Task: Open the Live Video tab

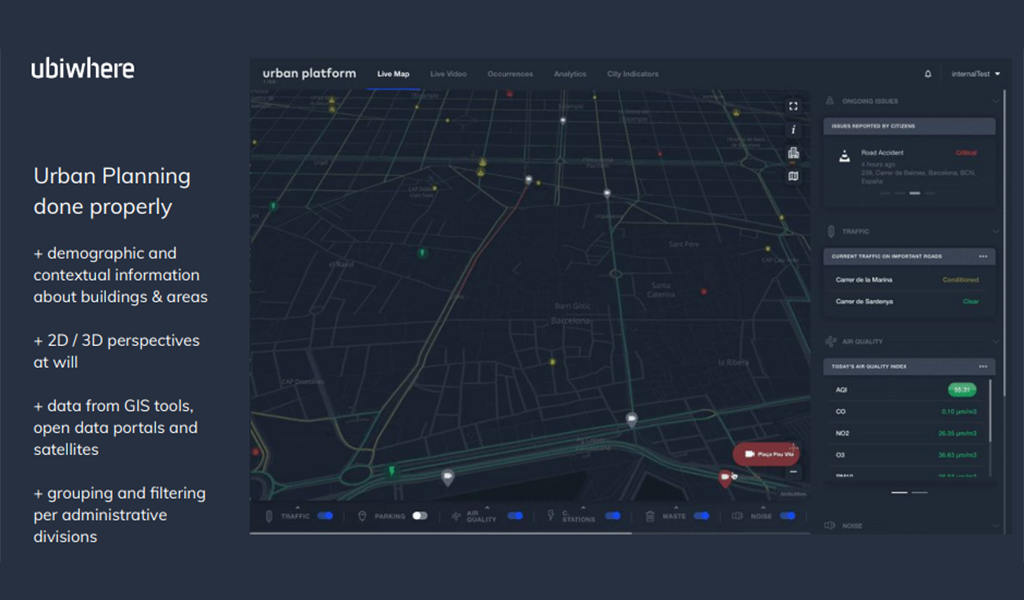Action: coord(448,74)
